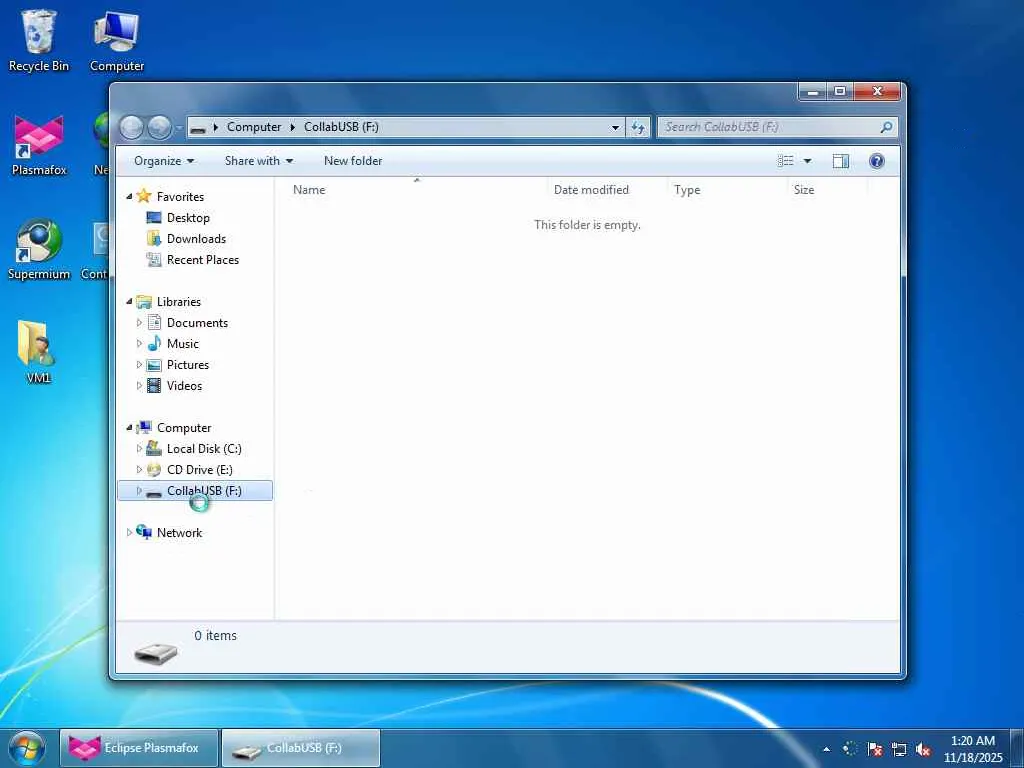The image size is (1024, 768).
Task: Open the Action Center flag tray icon
Action: tap(874, 749)
